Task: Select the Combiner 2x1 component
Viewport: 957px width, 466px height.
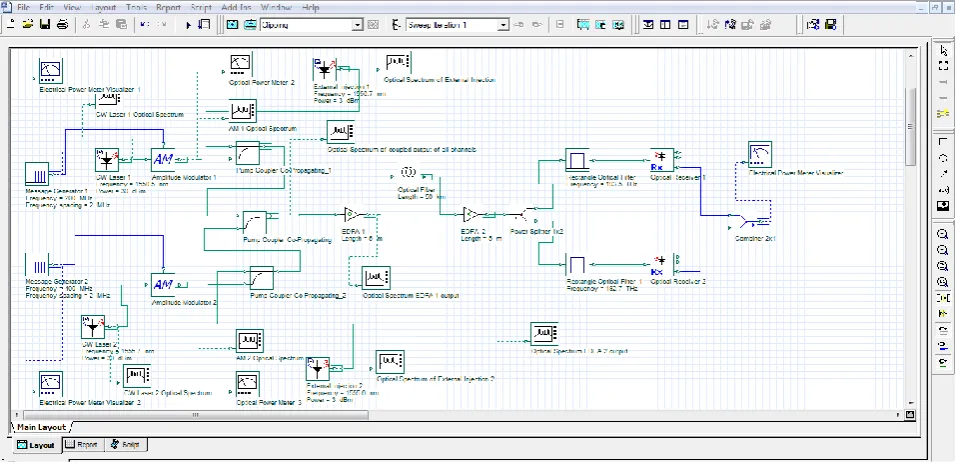Action: point(748,221)
